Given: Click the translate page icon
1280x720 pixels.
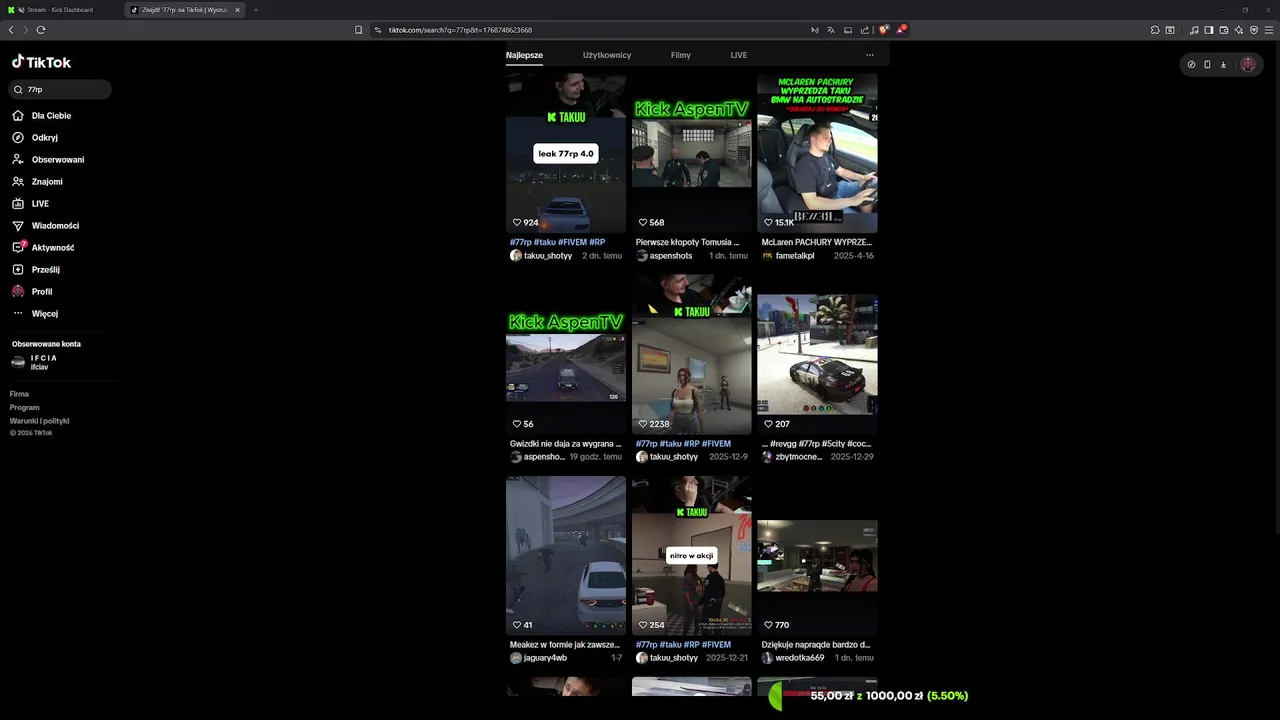Looking at the screenshot, I should coord(831,30).
